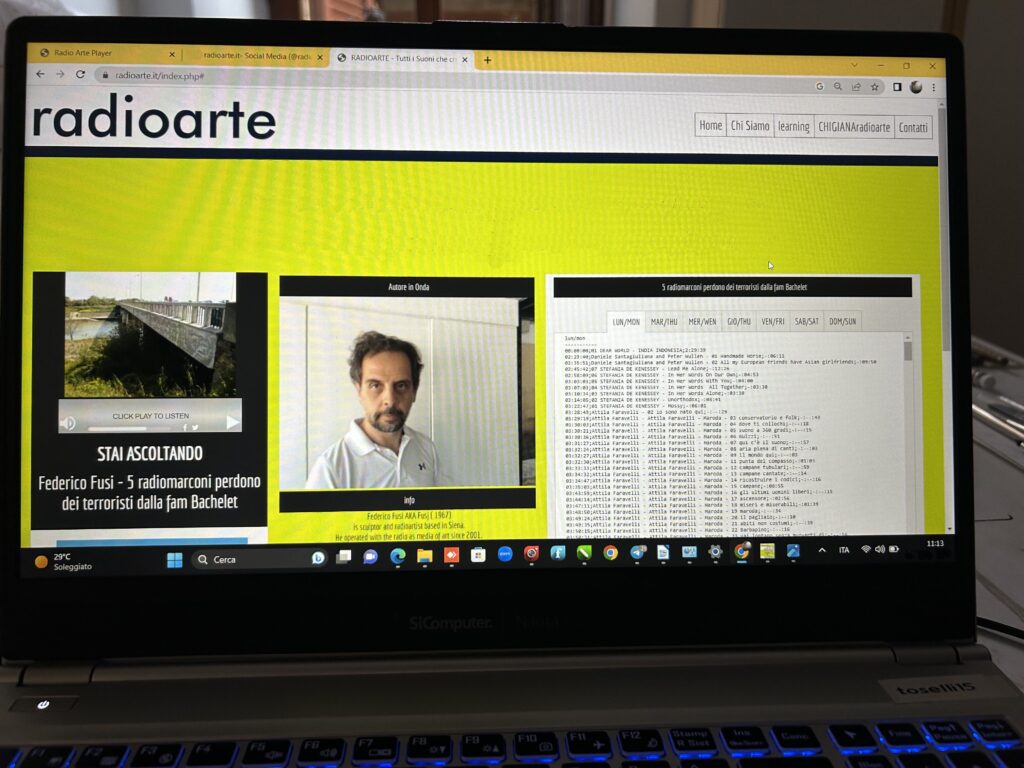Select the MAR/THU schedule tab
The image size is (1024, 768).
point(664,321)
